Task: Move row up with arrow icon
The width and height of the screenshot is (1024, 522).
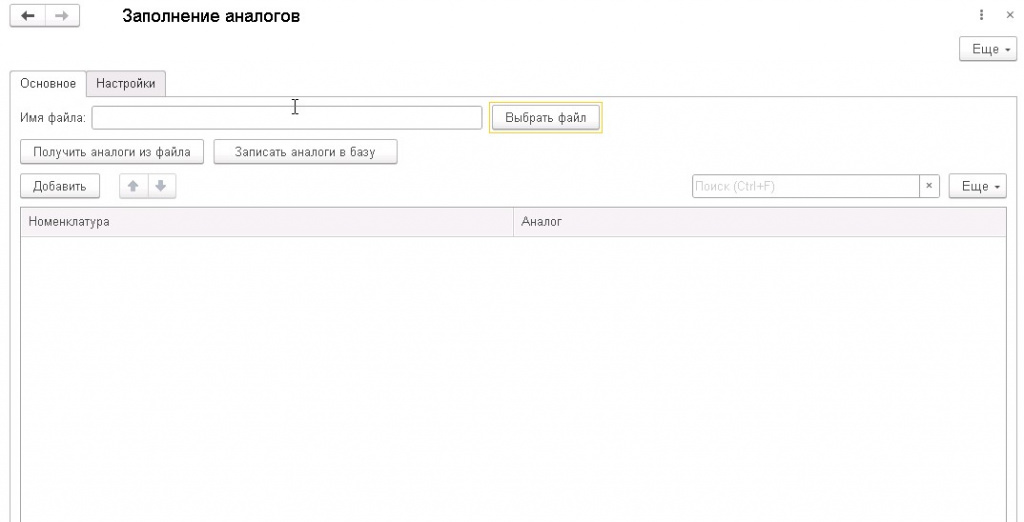Action: tap(132, 186)
